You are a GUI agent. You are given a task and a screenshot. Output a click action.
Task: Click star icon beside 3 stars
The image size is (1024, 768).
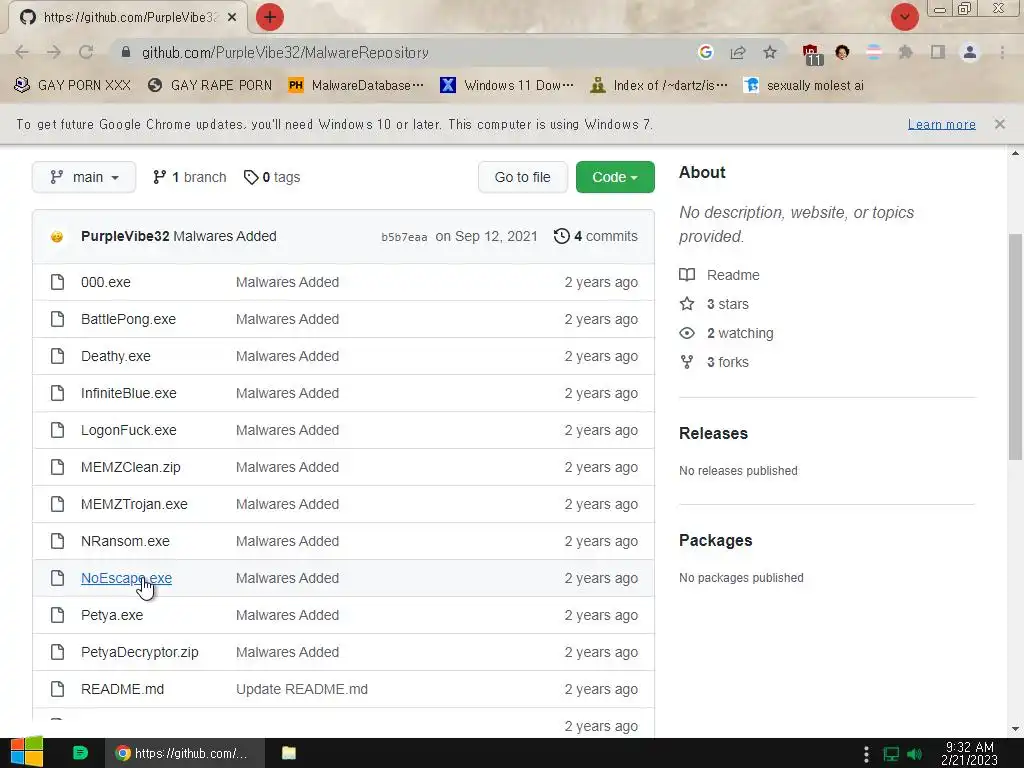(x=687, y=304)
